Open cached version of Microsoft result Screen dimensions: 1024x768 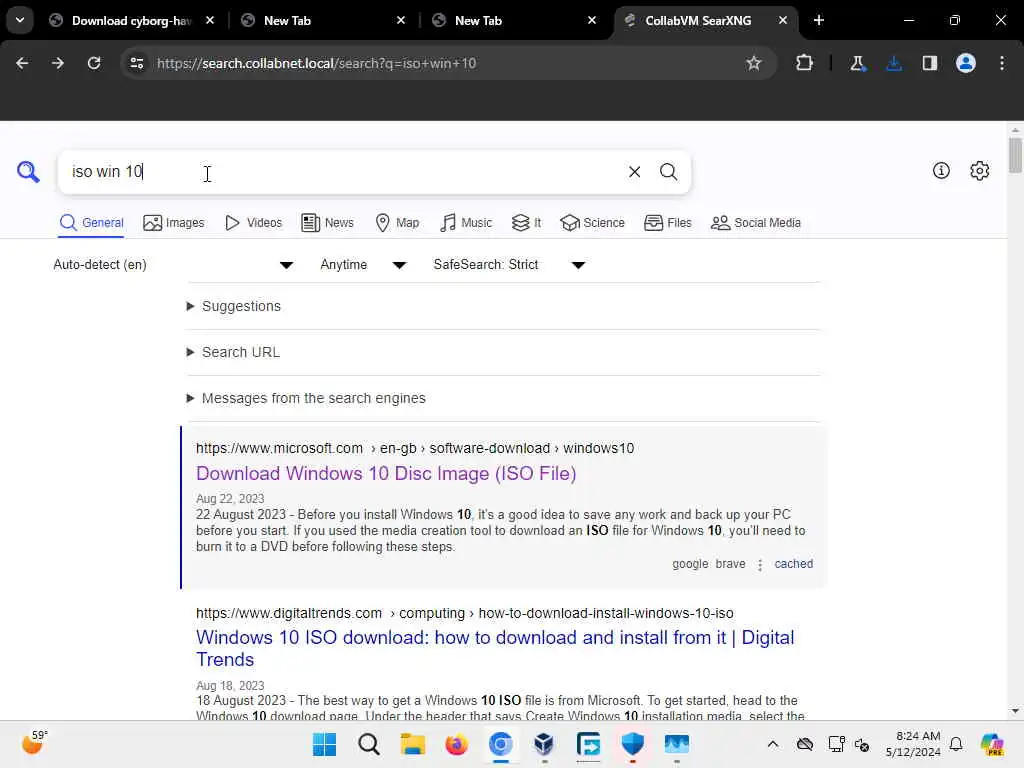coord(793,564)
